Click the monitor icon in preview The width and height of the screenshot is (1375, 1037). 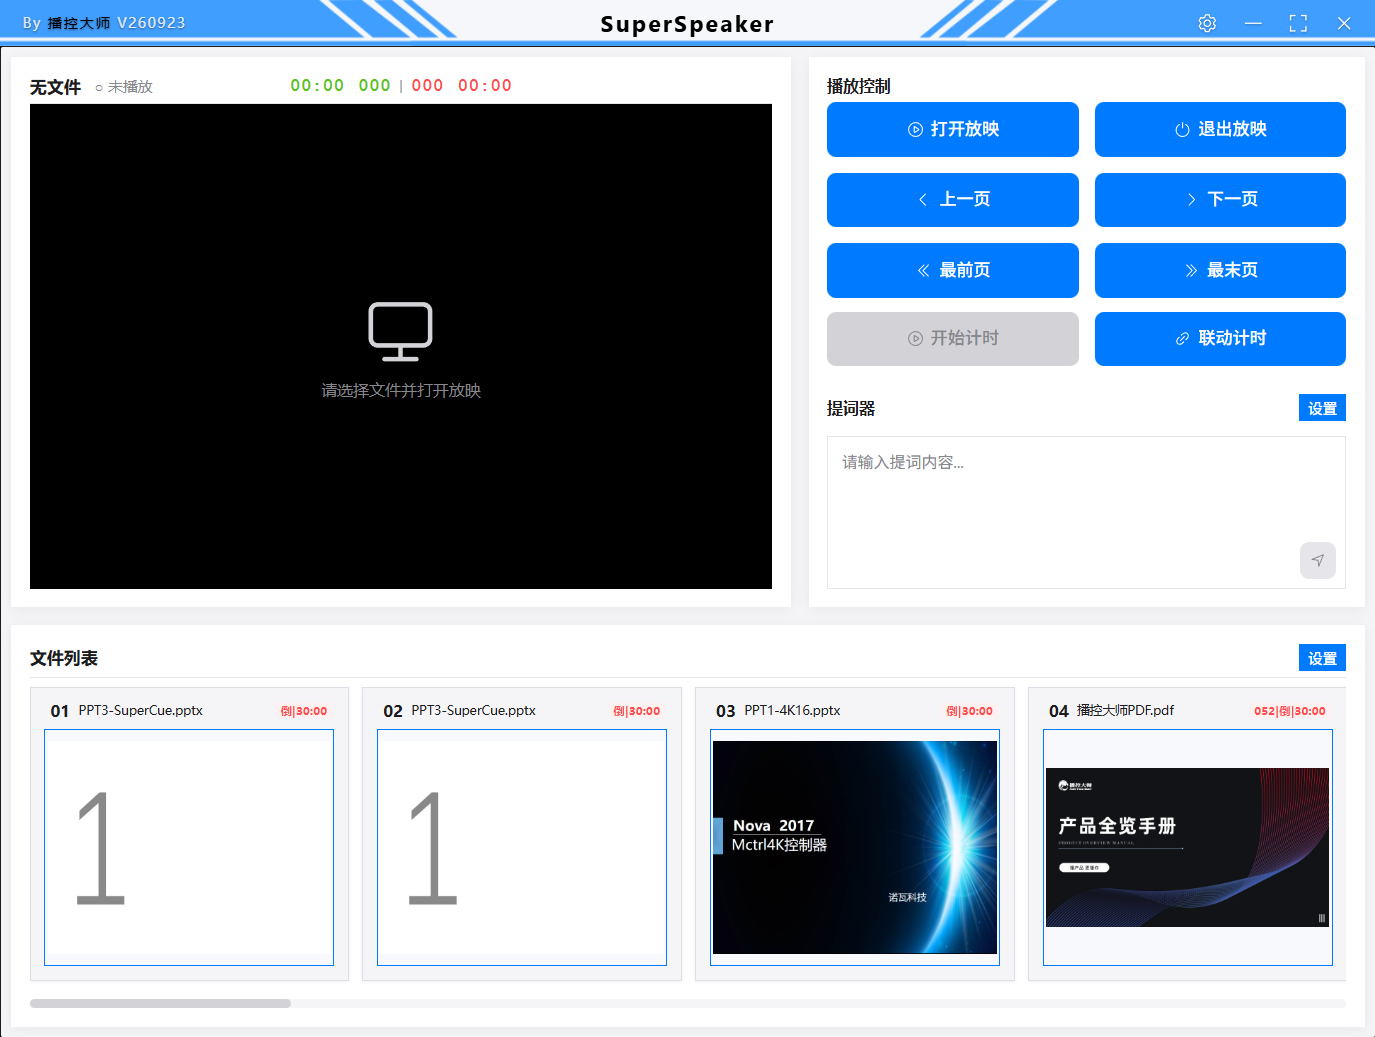[x=400, y=331]
